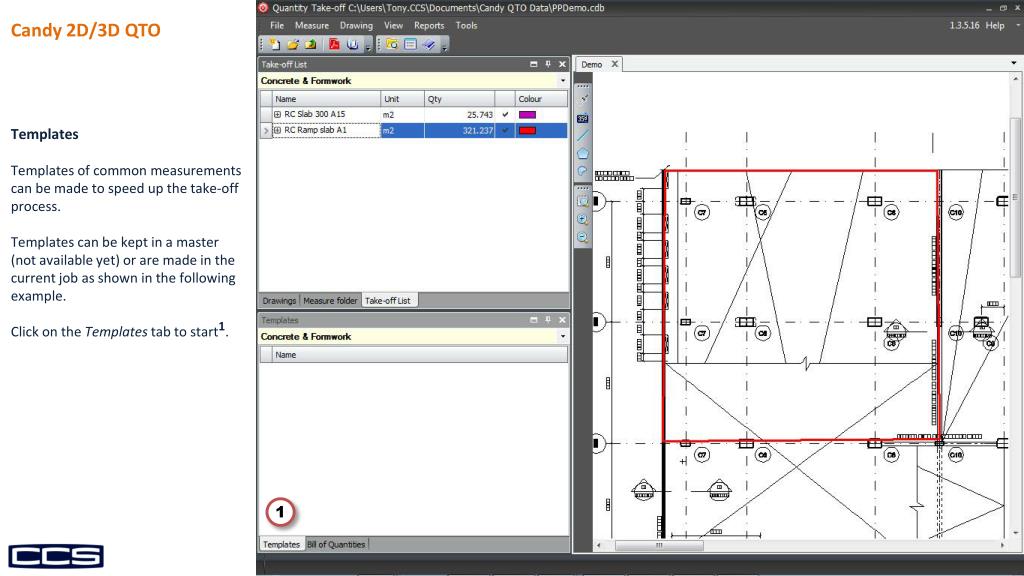Select the numeric count tool icon
Screen dimensions: 1024x576
click(x=583, y=118)
